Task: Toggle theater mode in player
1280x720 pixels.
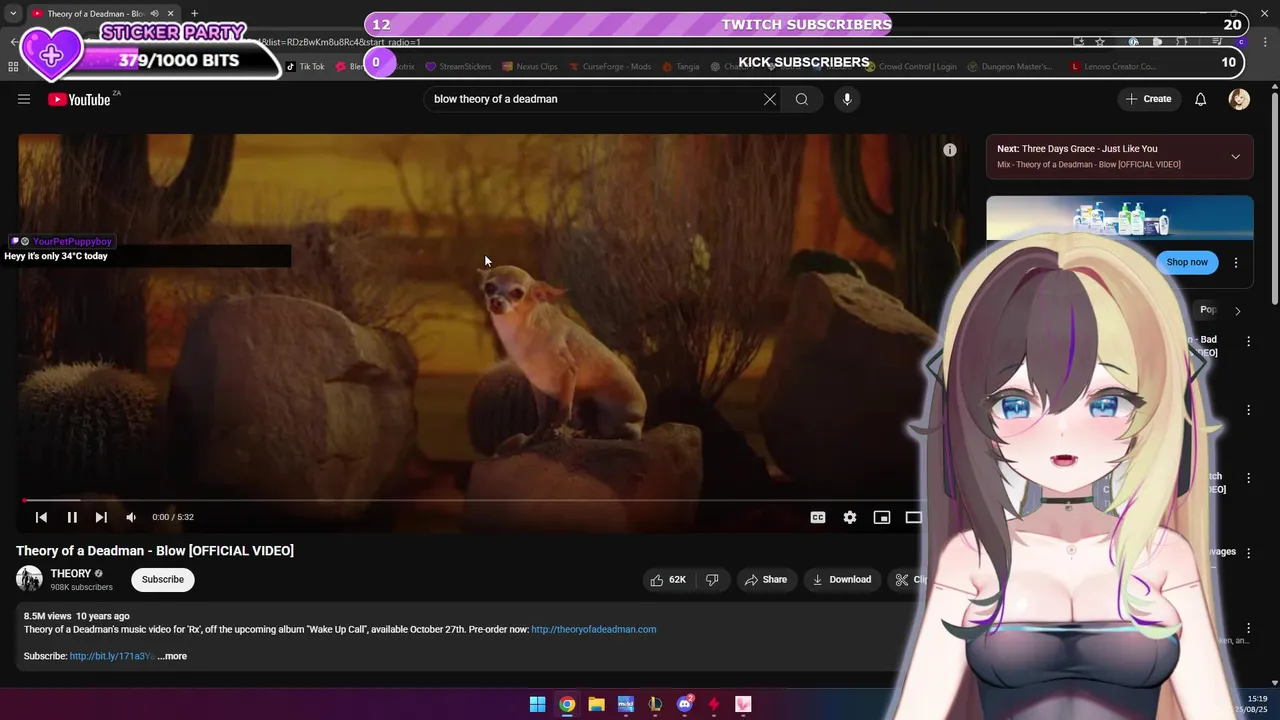Action: pyautogui.click(x=913, y=517)
